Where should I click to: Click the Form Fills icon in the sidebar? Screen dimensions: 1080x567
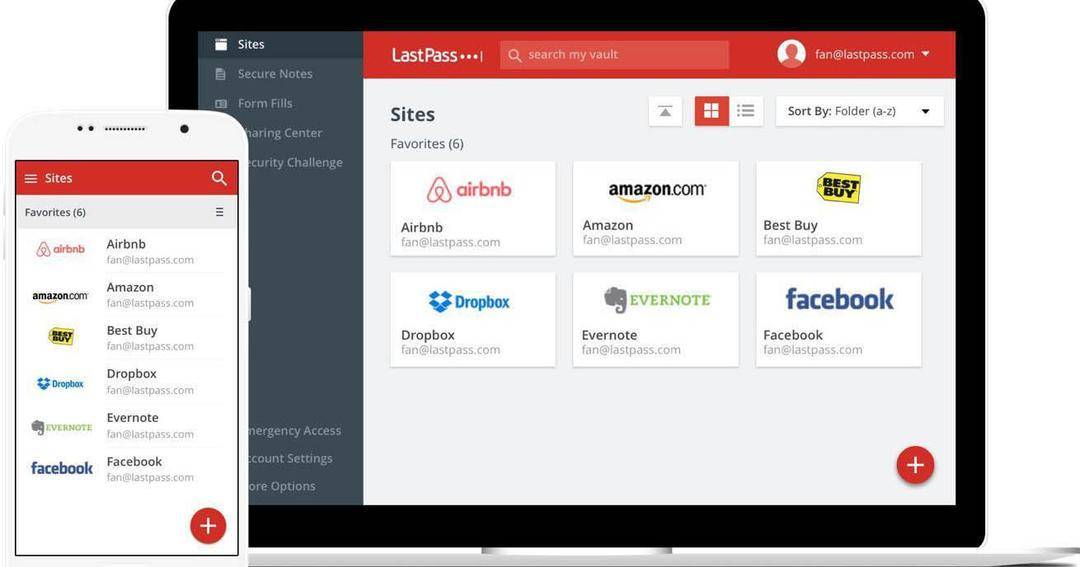point(220,104)
